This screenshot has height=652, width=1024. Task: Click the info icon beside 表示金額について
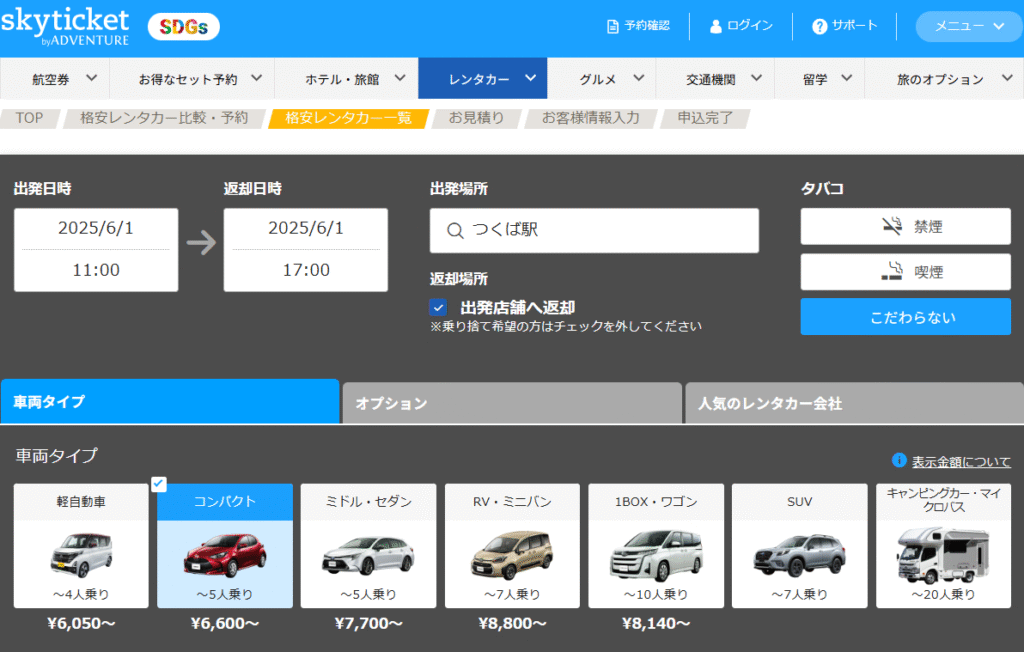click(x=899, y=461)
